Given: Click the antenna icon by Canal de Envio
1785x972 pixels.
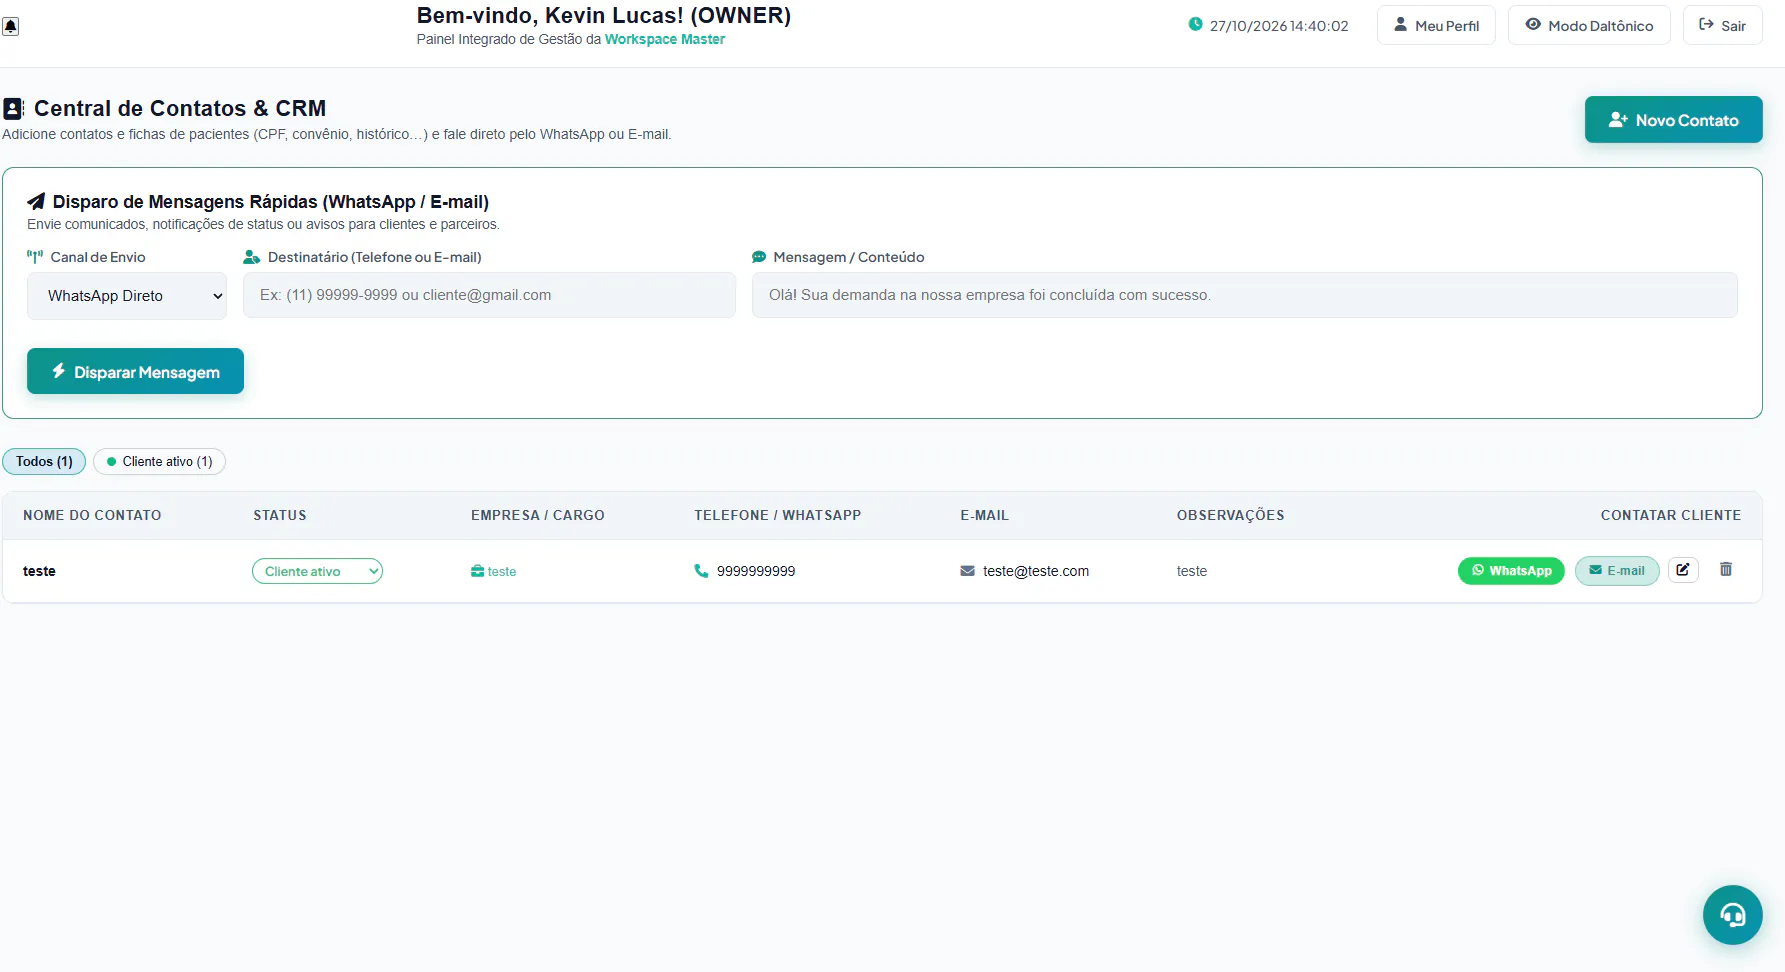Looking at the screenshot, I should (x=35, y=257).
